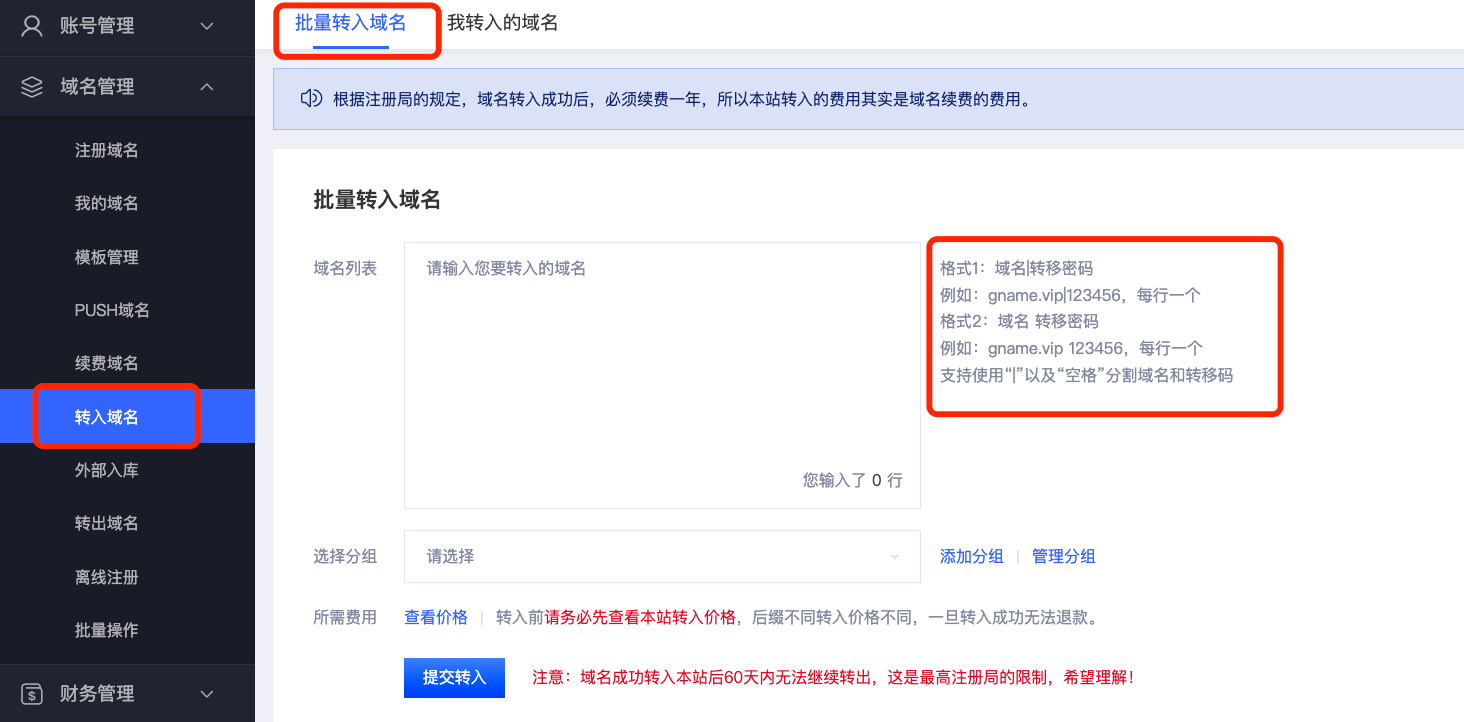Open 转出域名 in sidebar
Screen dimensions: 1464x722
point(107,523)
